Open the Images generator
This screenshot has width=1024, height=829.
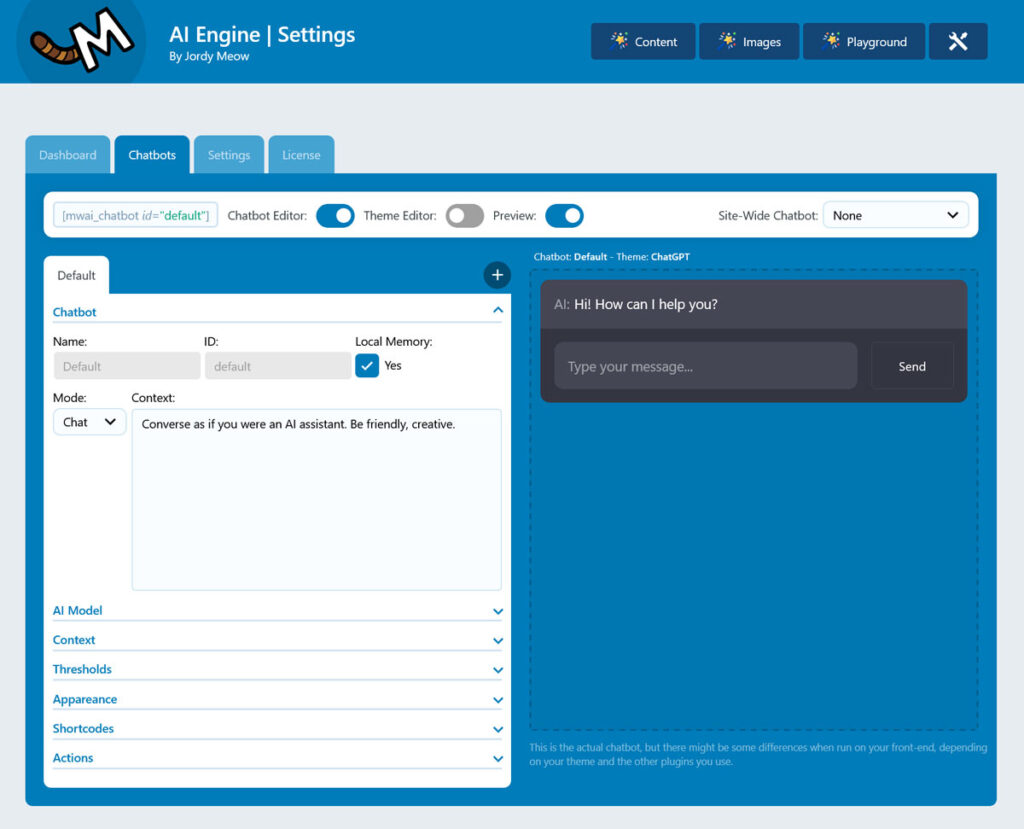[x=749, y=41]
